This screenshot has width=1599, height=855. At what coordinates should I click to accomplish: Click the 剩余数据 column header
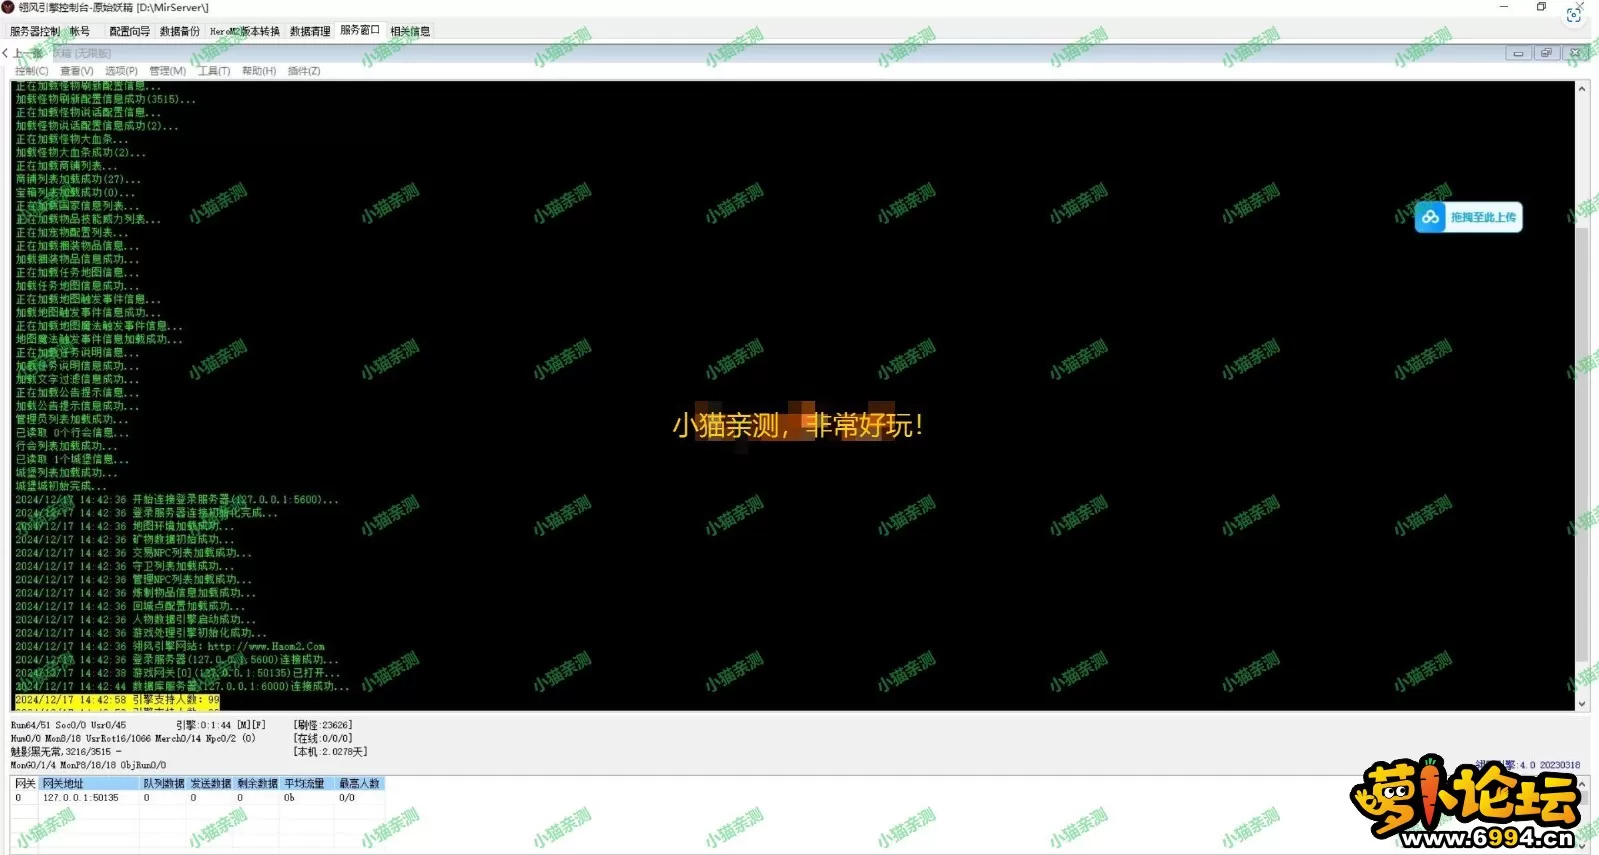click(257, 784)
